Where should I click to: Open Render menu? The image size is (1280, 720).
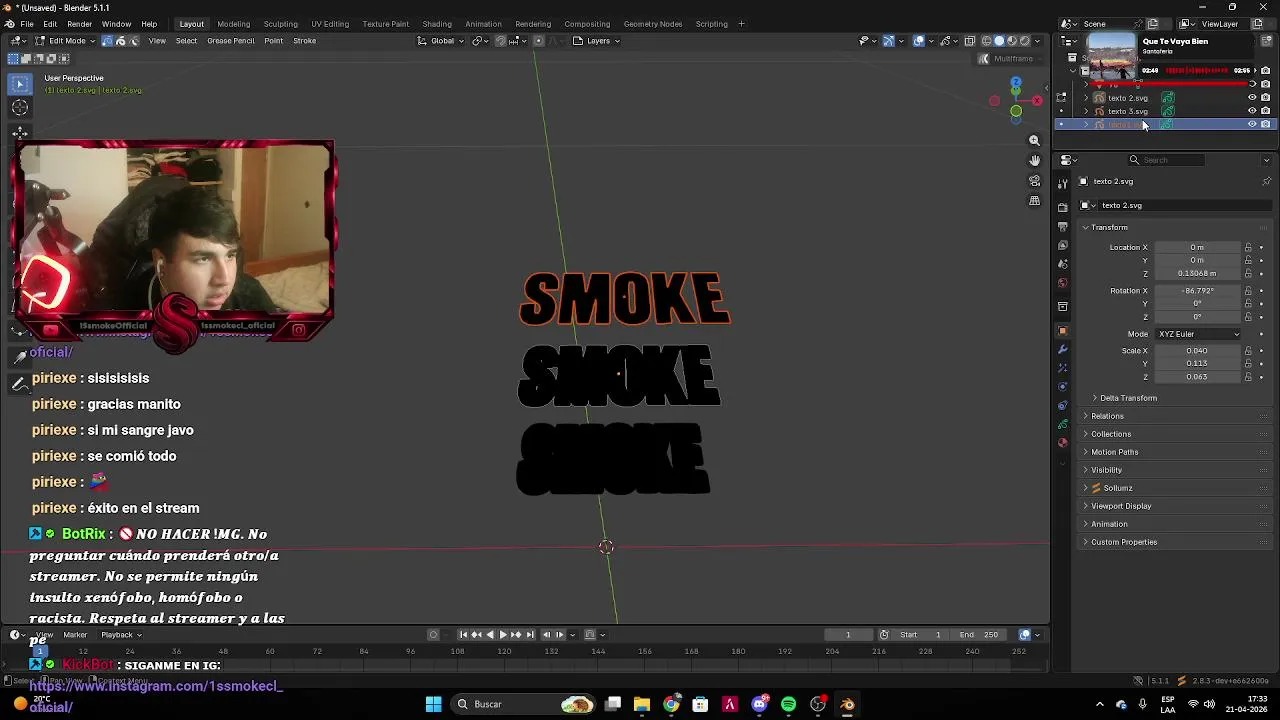coord(79,24)
